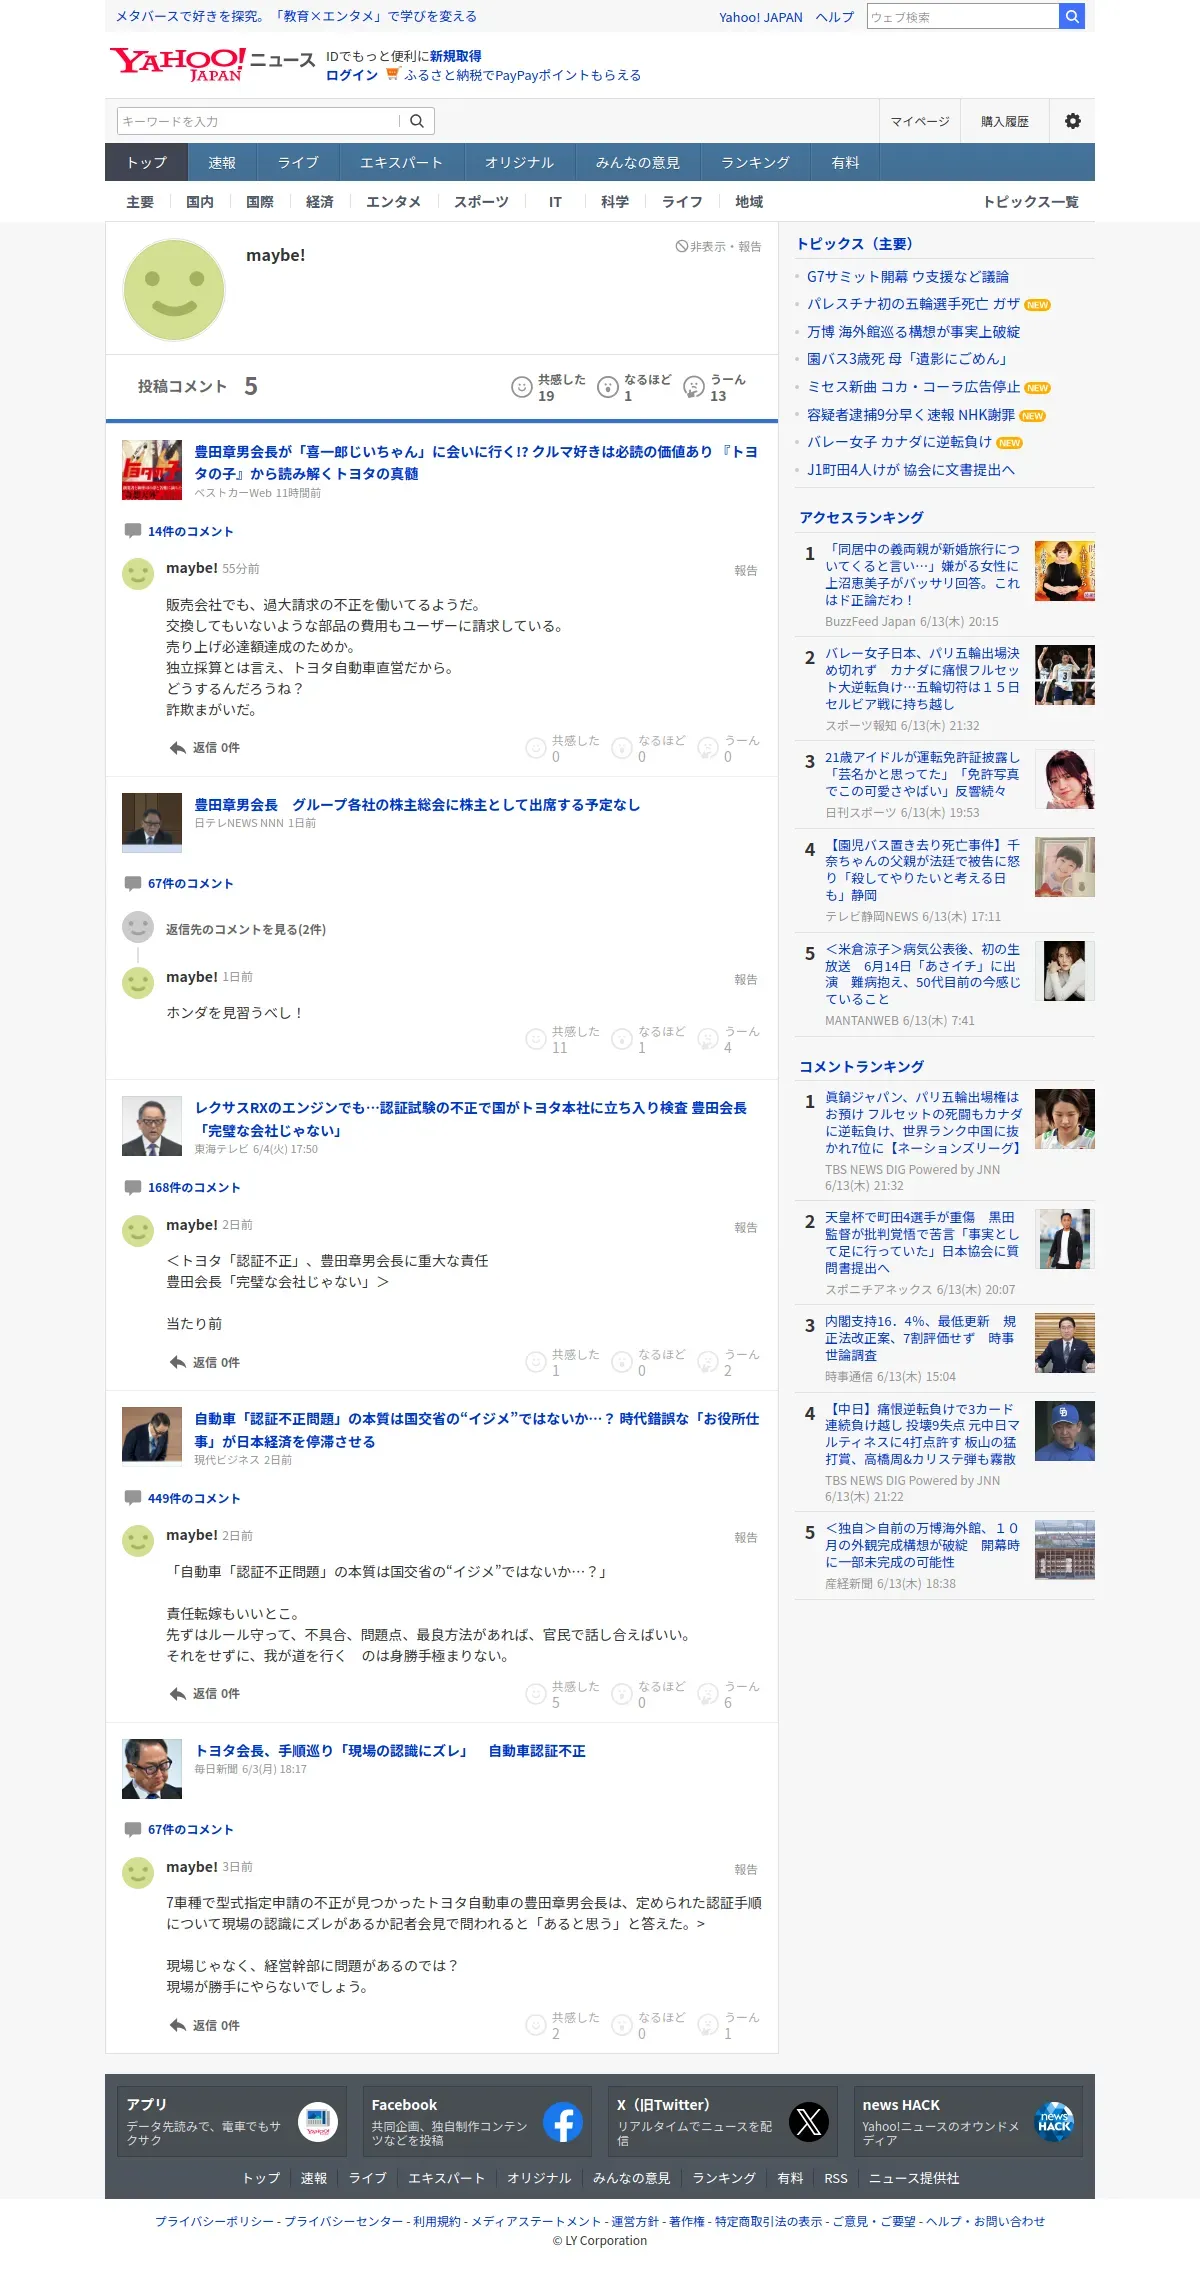Select the ライブ tab
This screenshot has width=1200, height=2269.
298,162
